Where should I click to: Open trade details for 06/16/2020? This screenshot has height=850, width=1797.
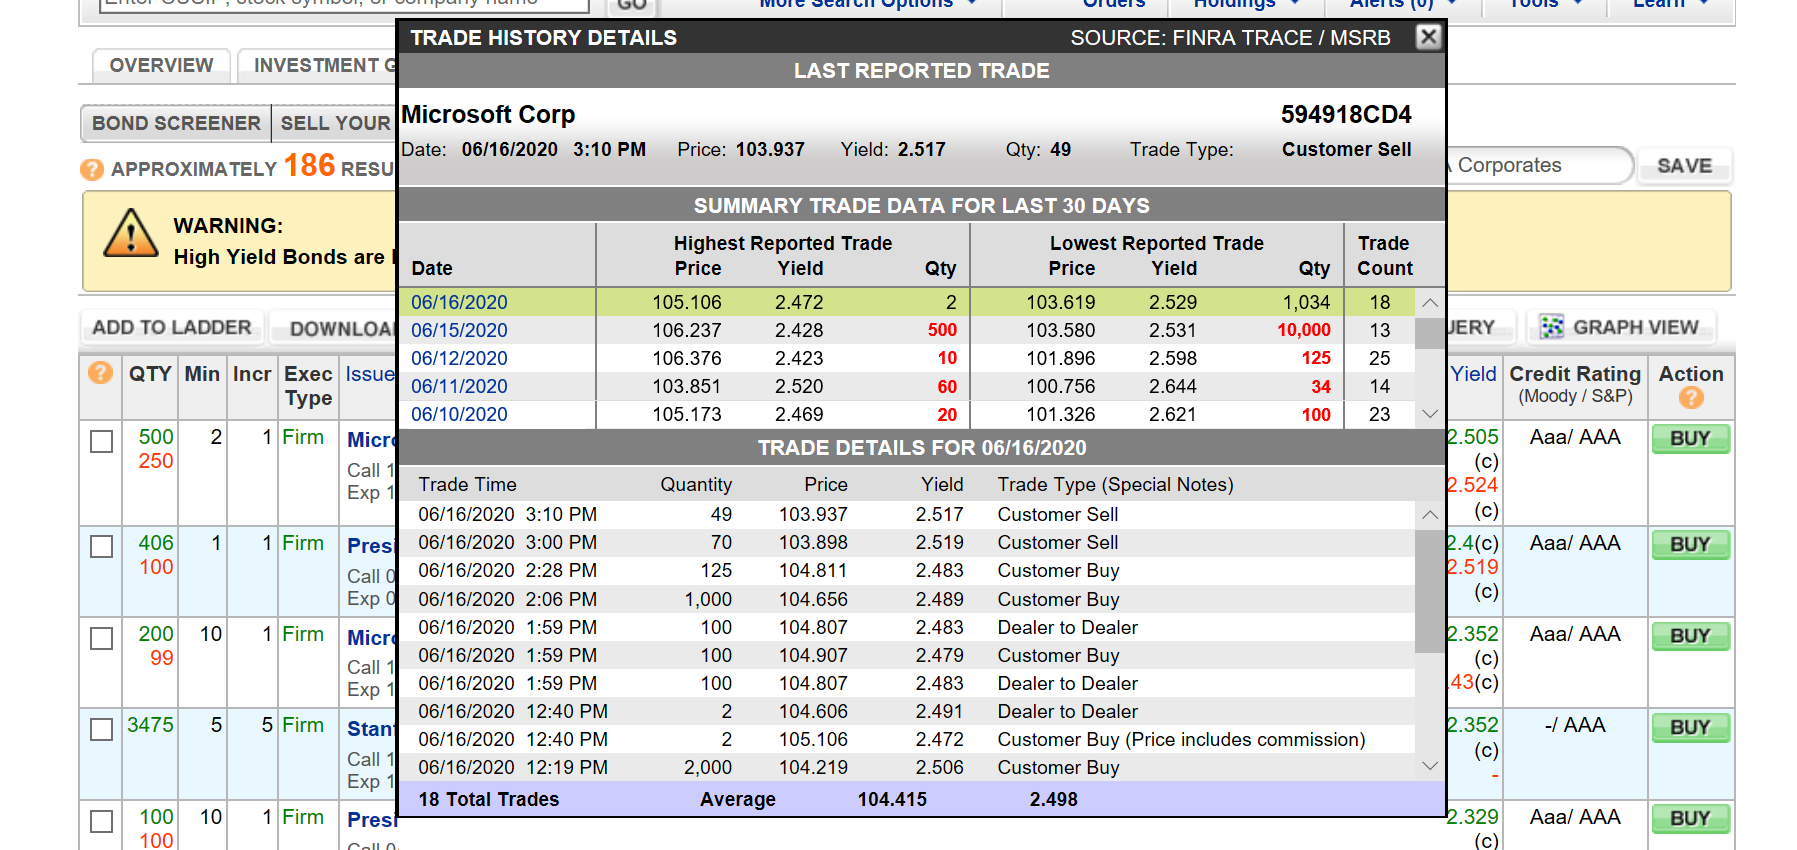pos(459,302)
